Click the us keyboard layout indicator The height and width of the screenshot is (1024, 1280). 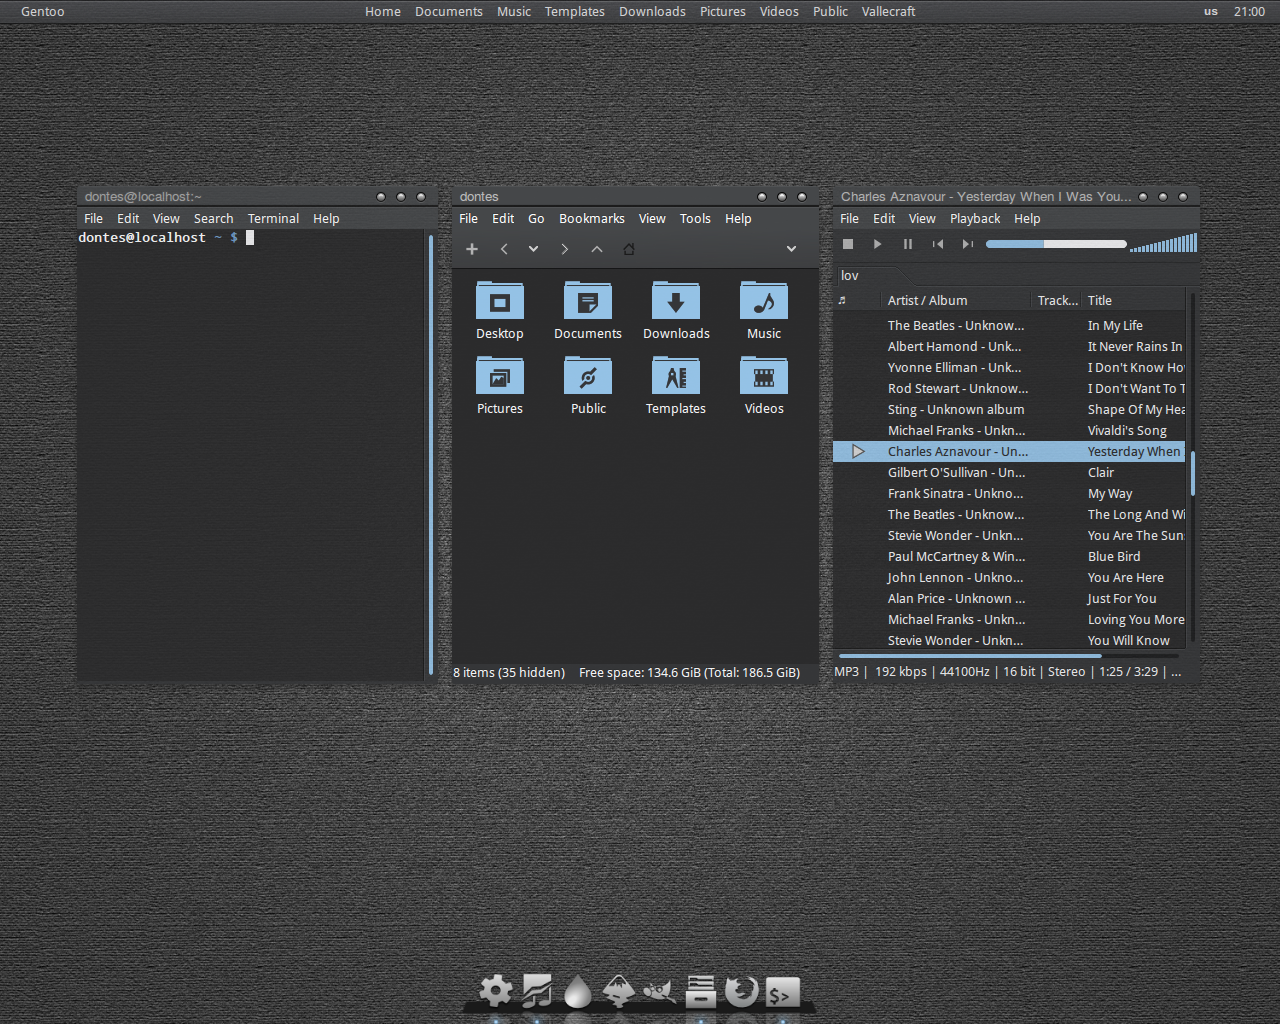[1211, 11]
